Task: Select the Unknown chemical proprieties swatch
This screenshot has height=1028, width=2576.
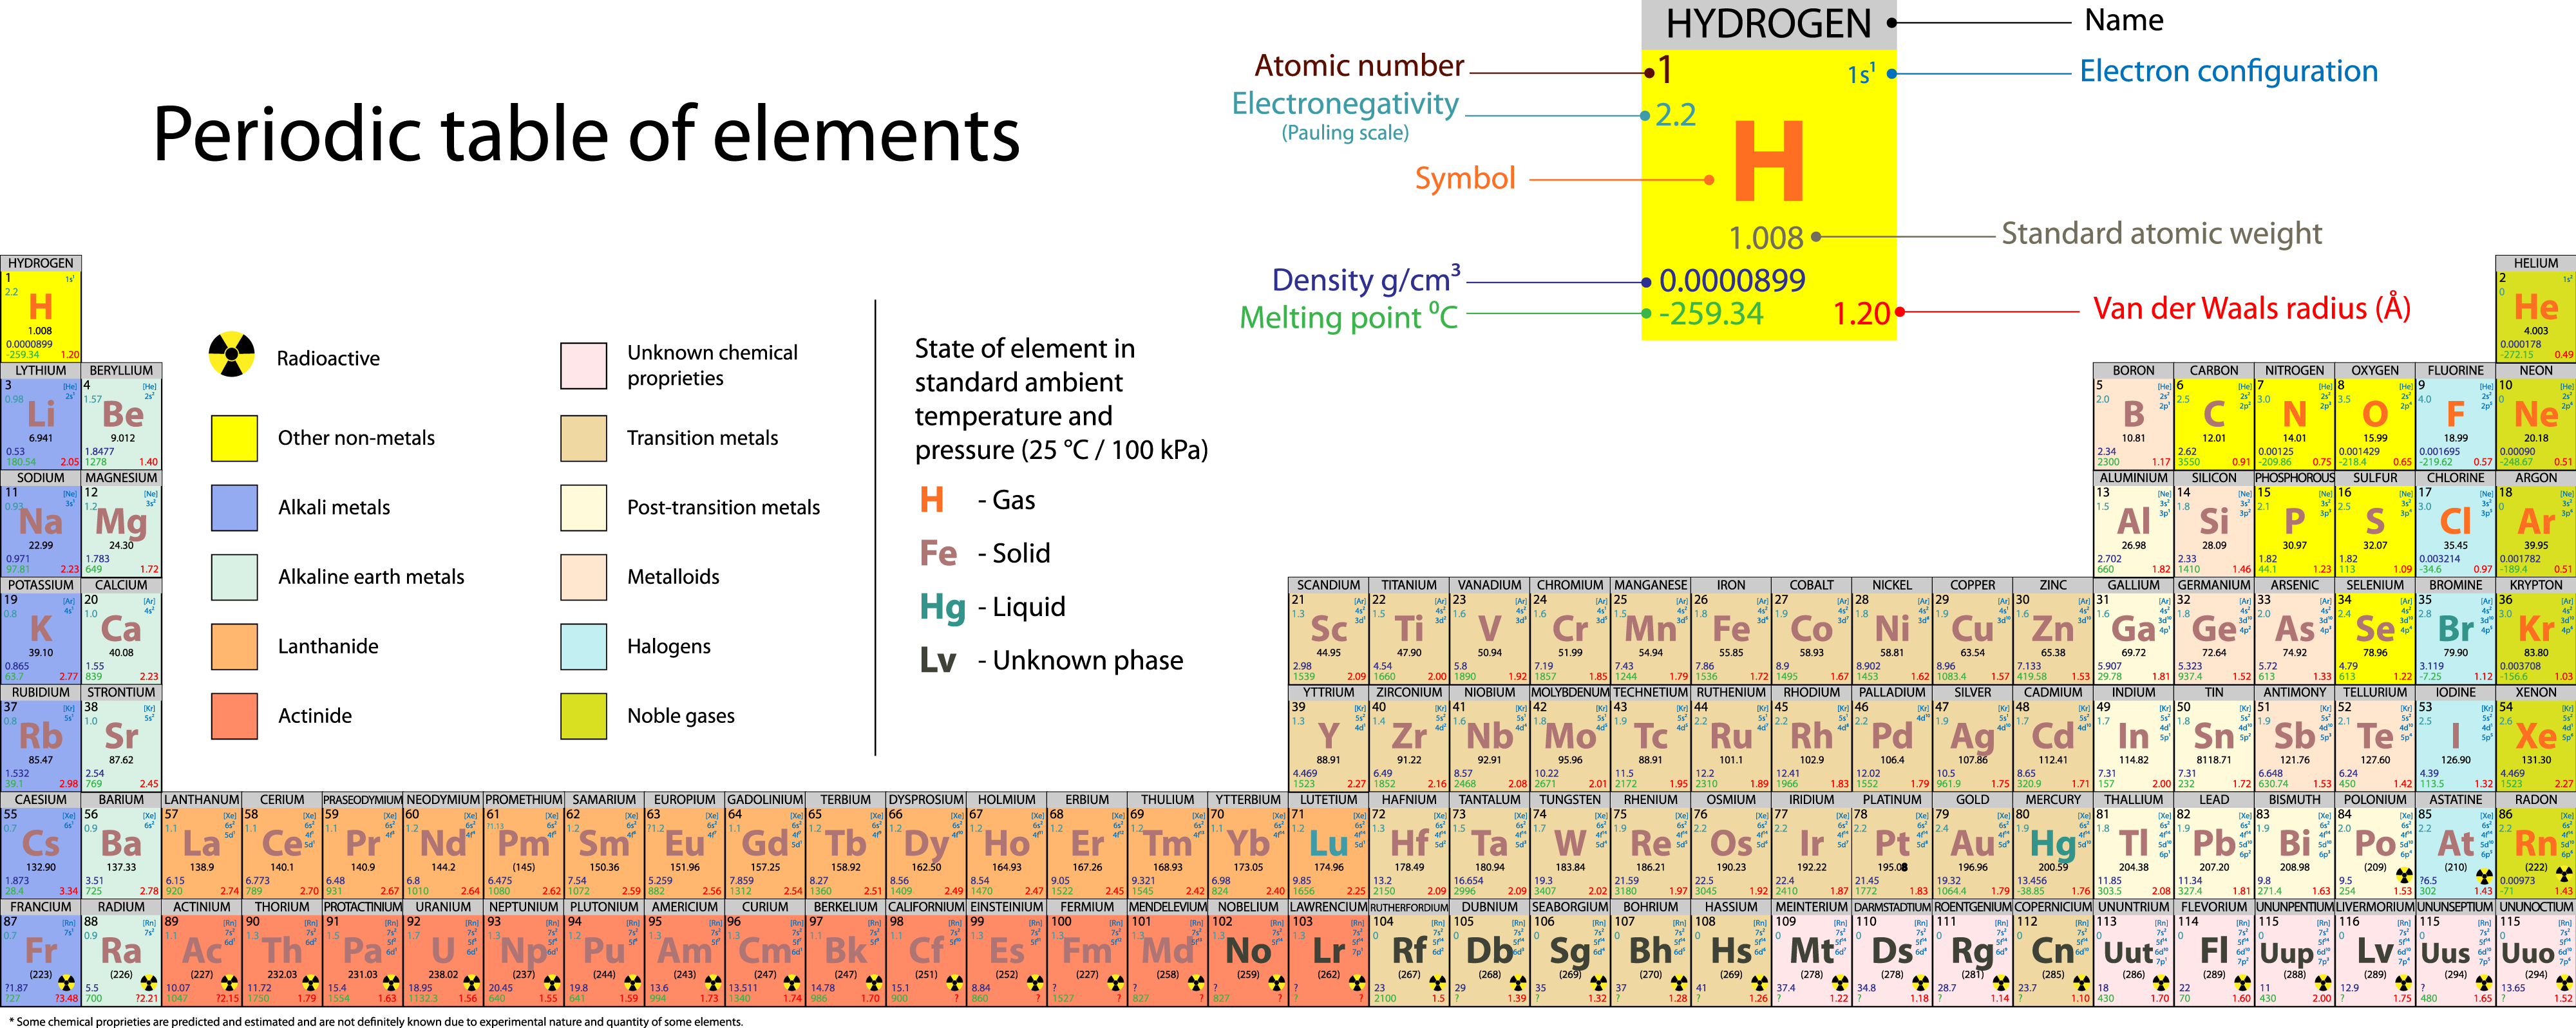Action: click(584, 365)
